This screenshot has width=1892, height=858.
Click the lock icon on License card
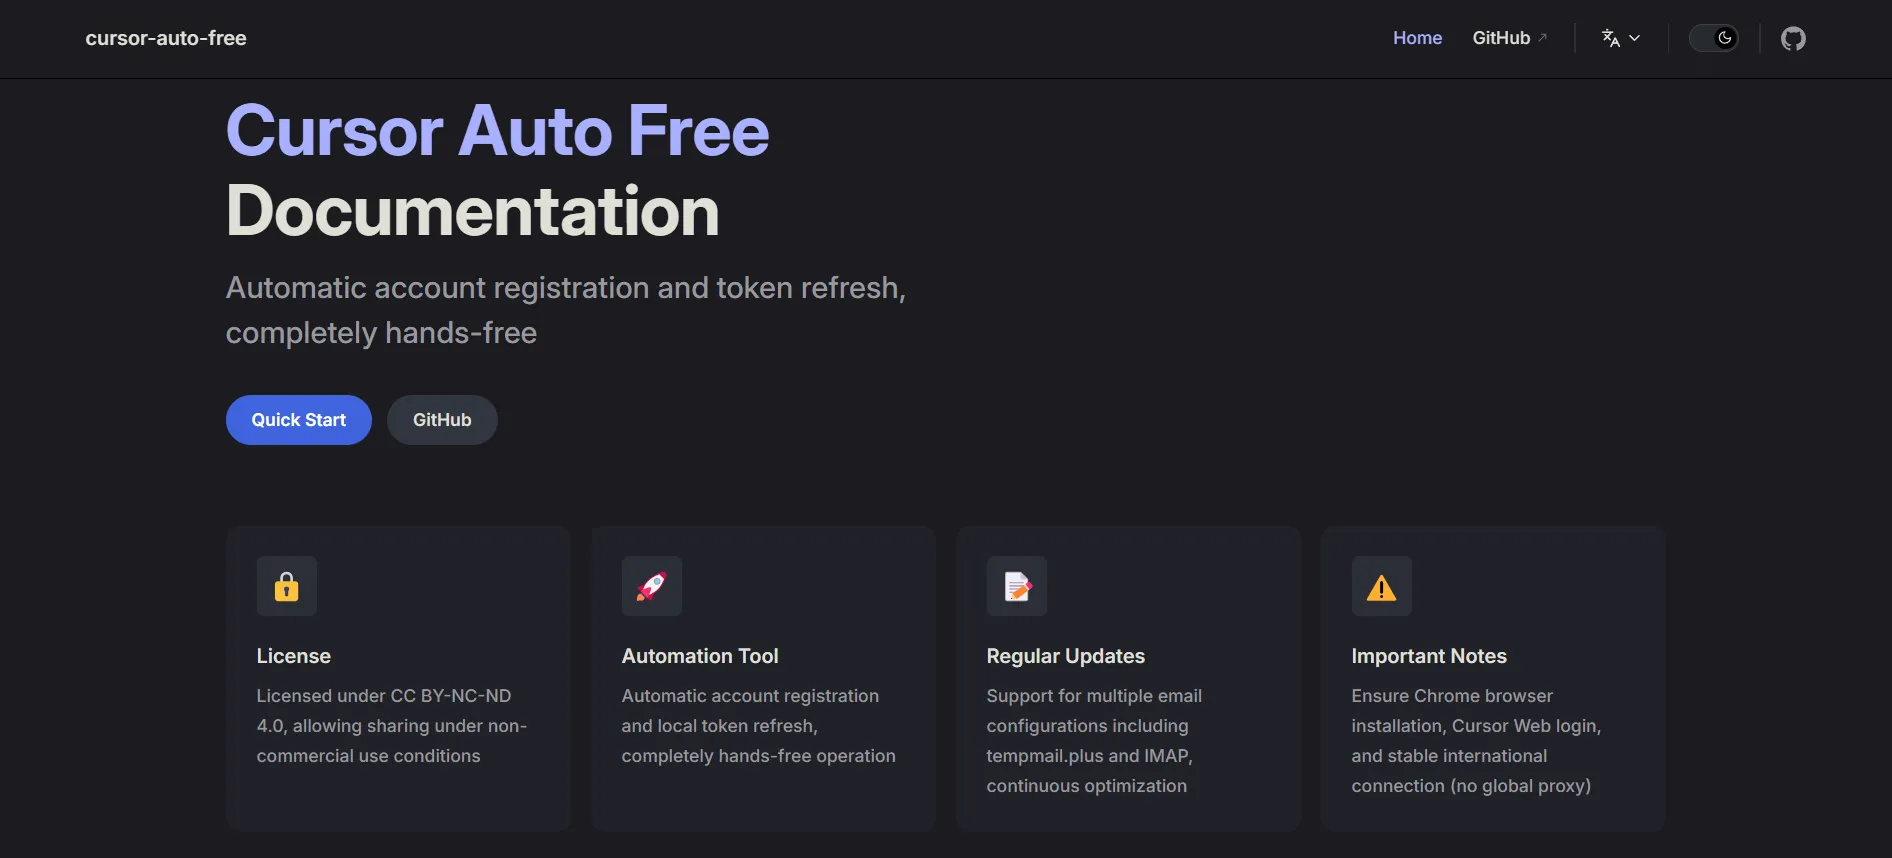coord(287,586)
